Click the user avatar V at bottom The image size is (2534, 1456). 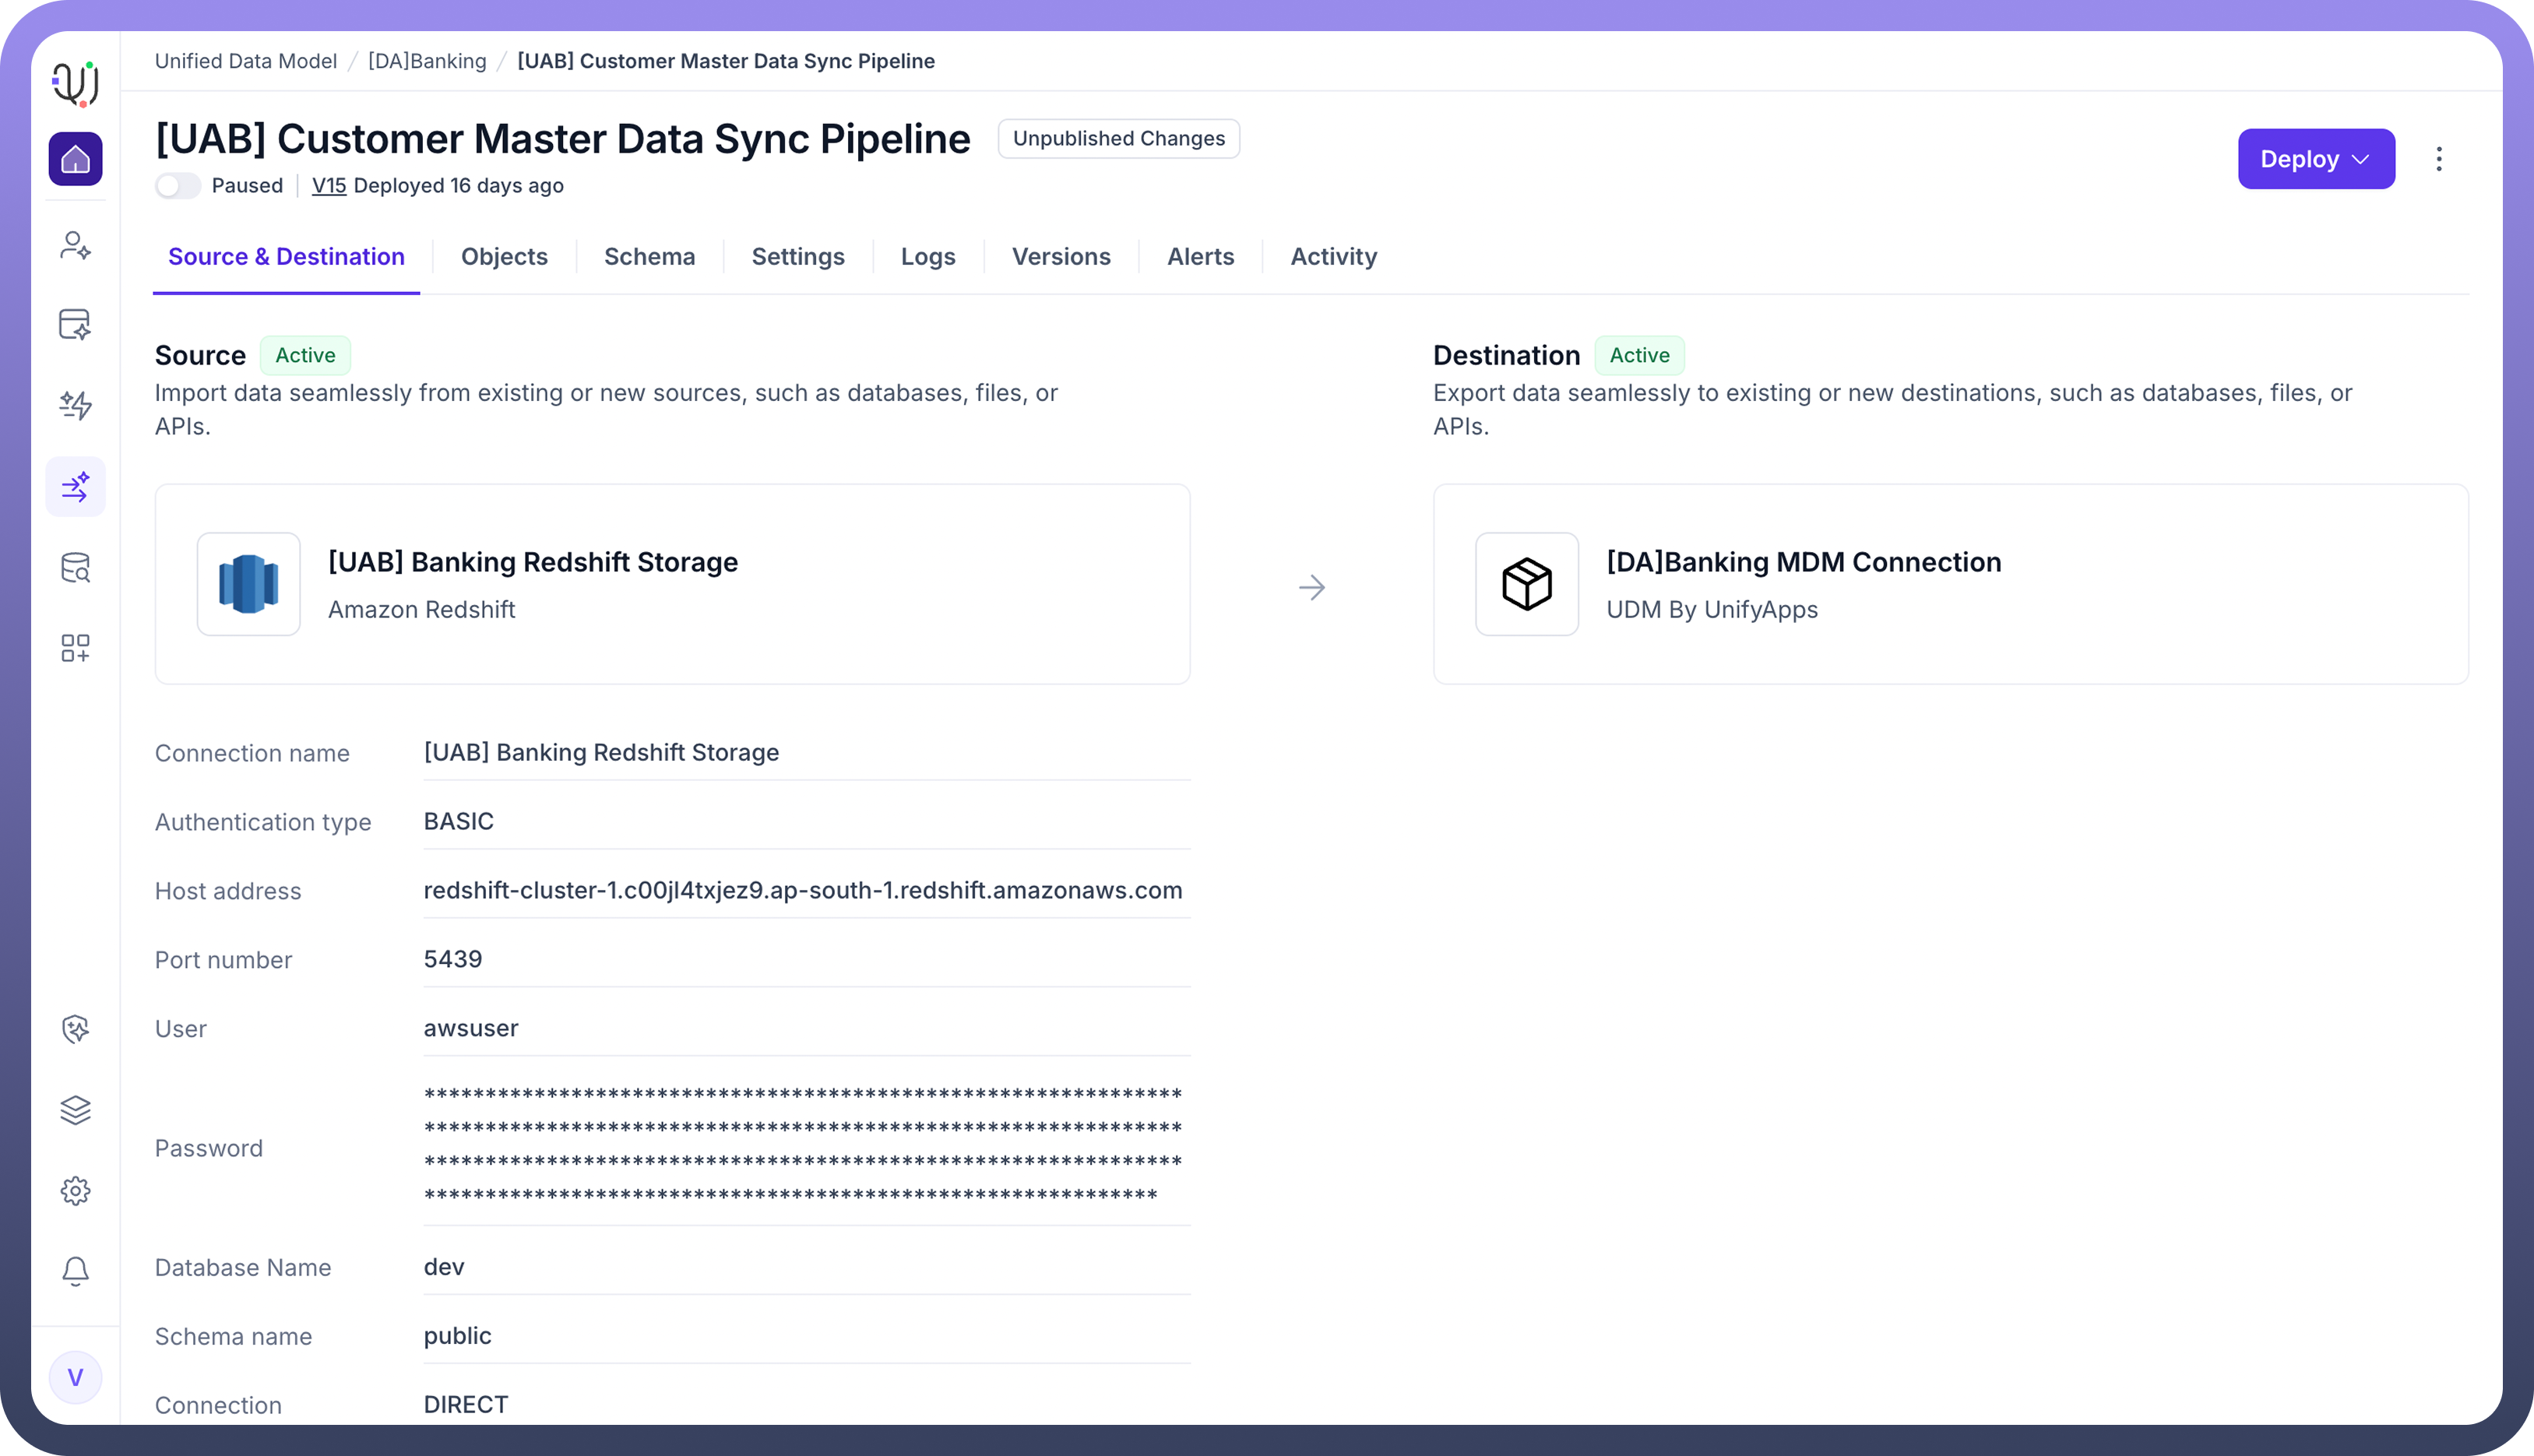(75, 1378)
